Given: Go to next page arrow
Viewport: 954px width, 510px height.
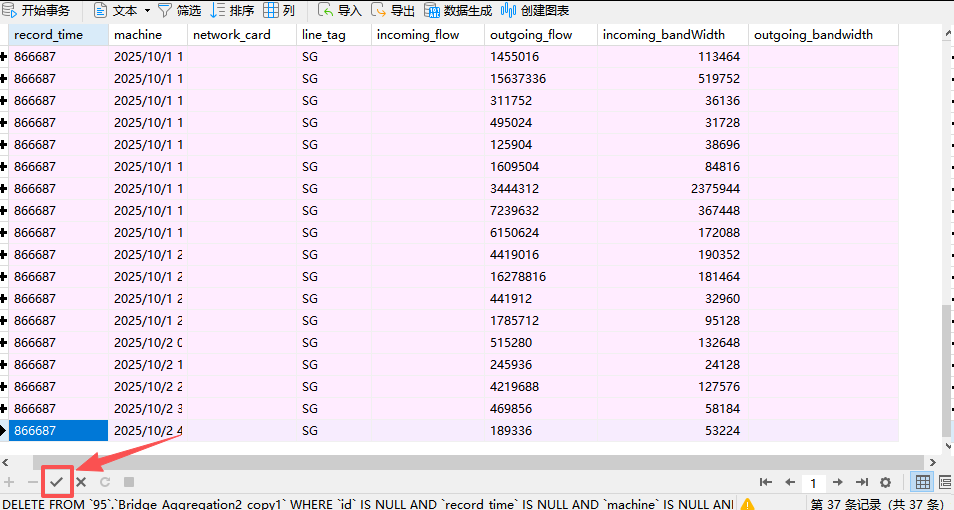Looking at the screenshot, I should (838, 482).
